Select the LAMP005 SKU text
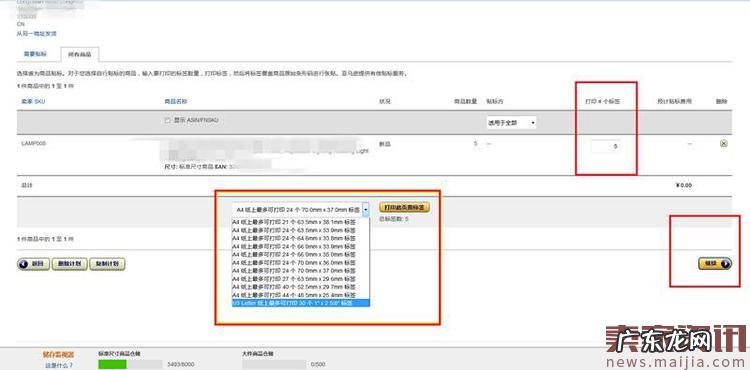Screen dimensions: 750x370 click(34, 143)
